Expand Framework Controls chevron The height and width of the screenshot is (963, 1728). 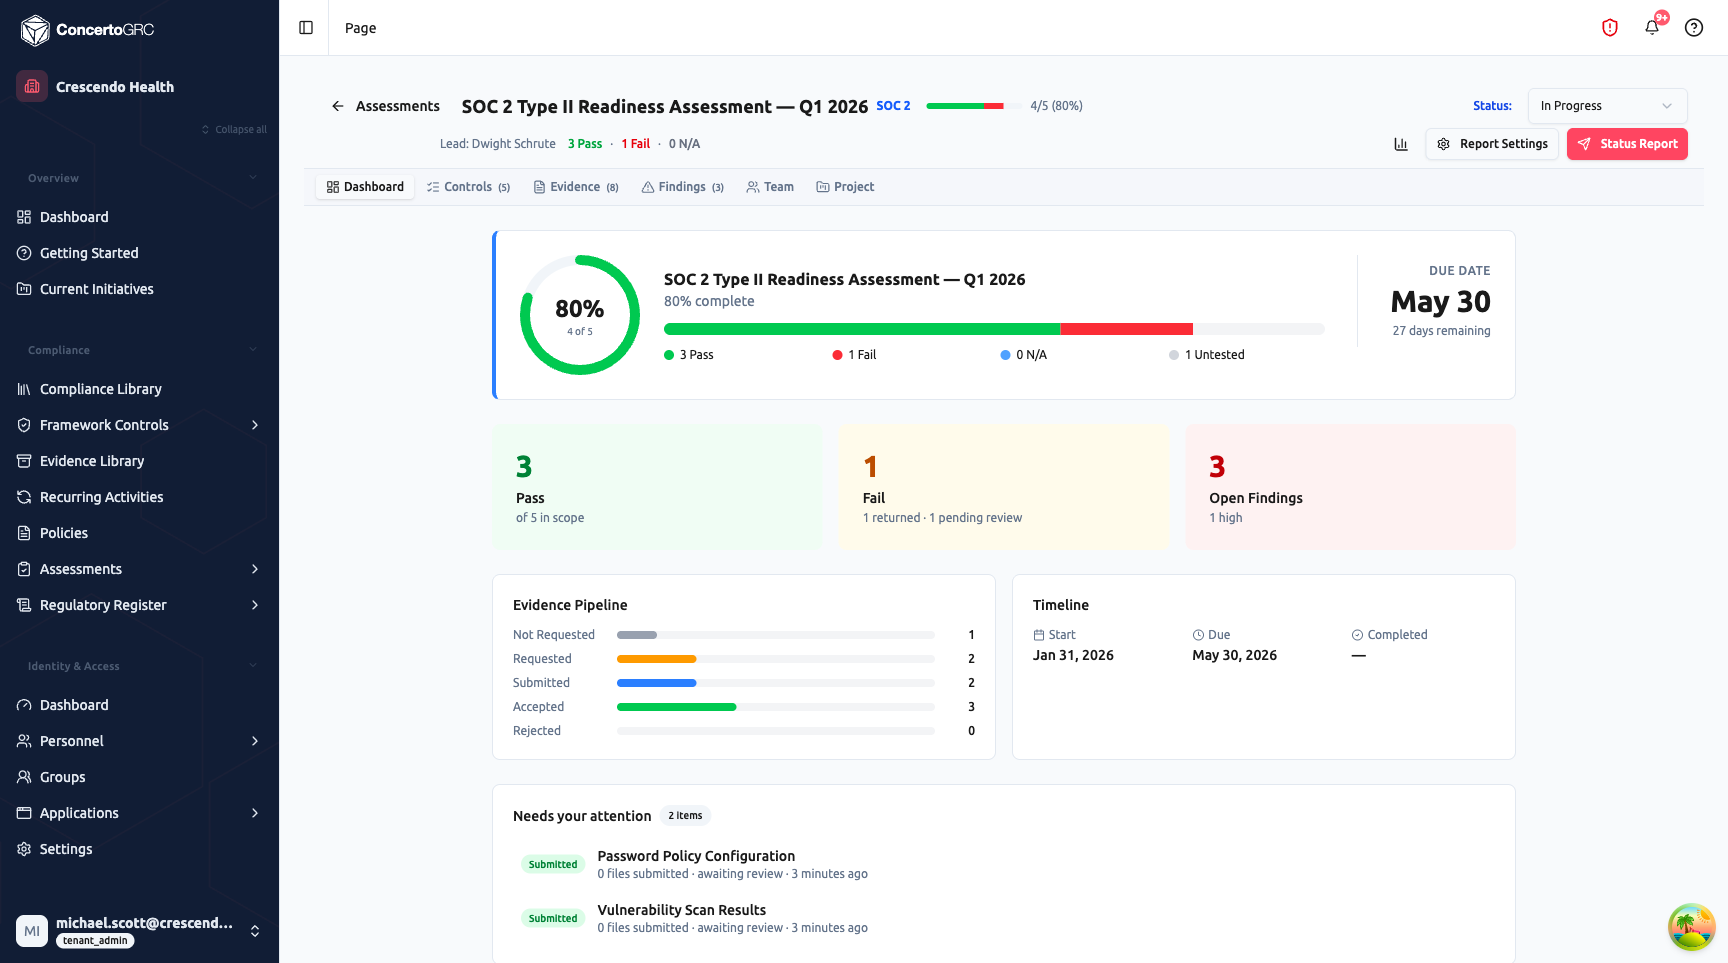255,425
